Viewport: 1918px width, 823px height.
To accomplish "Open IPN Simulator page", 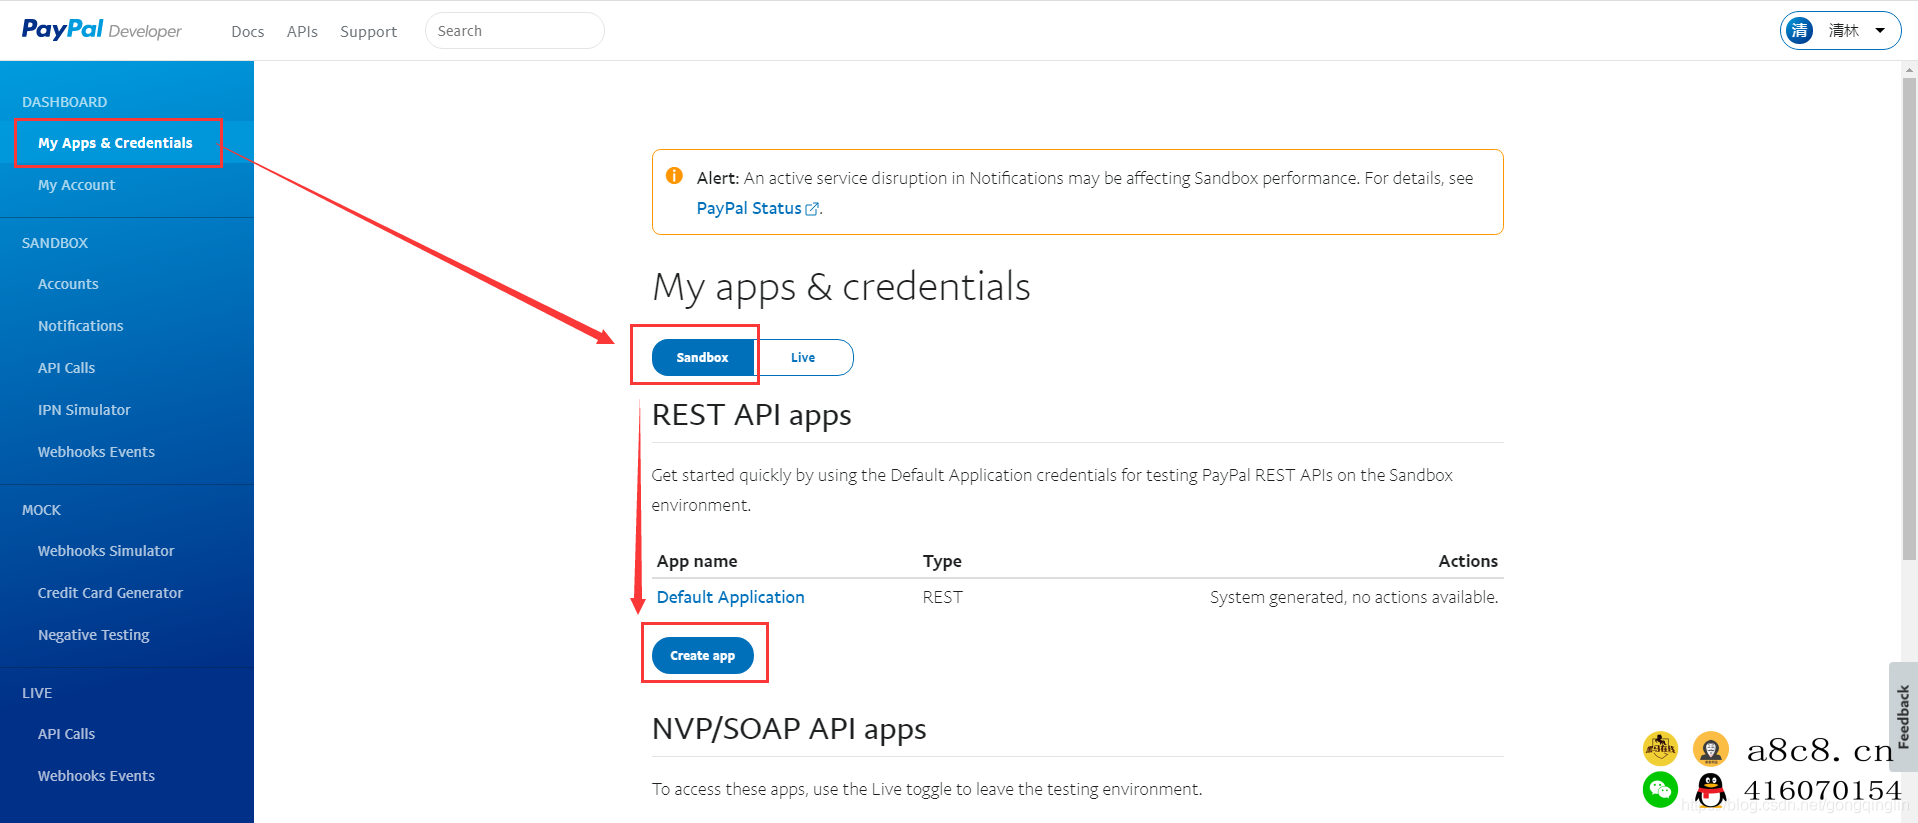I will point(84,410).
